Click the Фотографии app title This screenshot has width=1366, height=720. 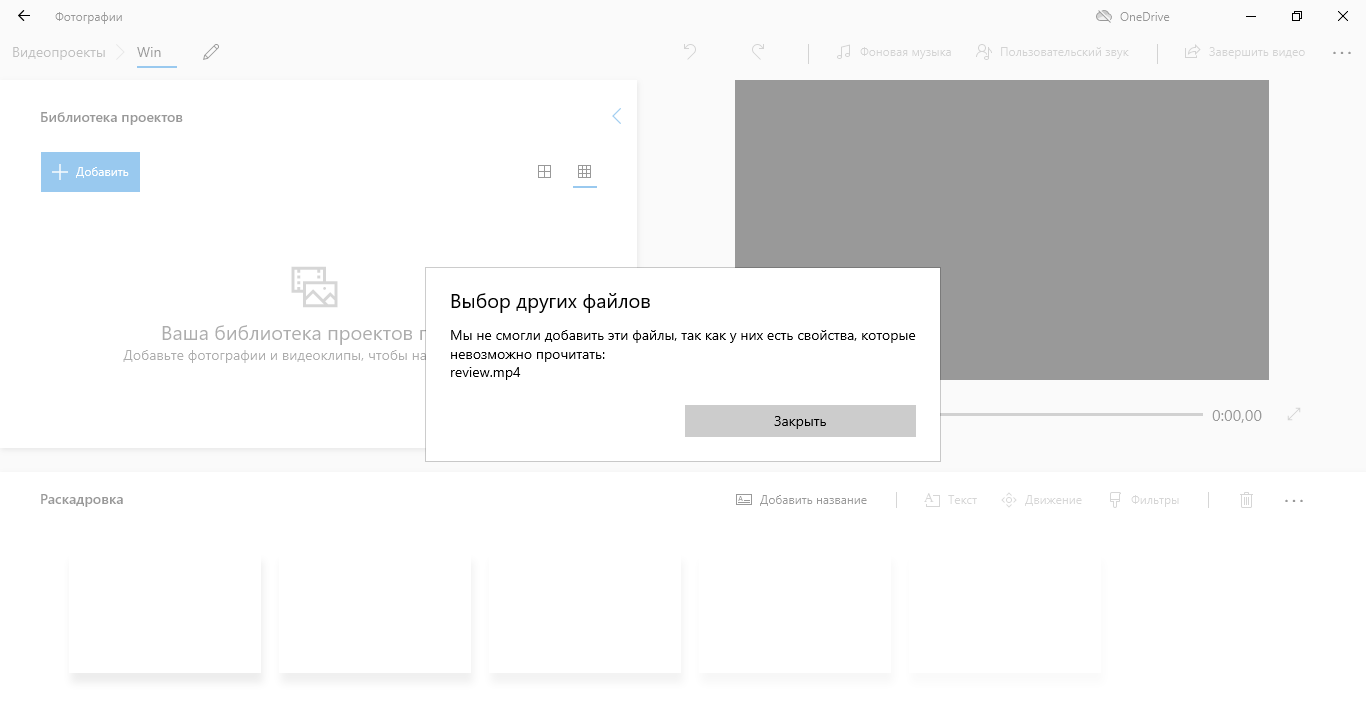click(89, 17)
